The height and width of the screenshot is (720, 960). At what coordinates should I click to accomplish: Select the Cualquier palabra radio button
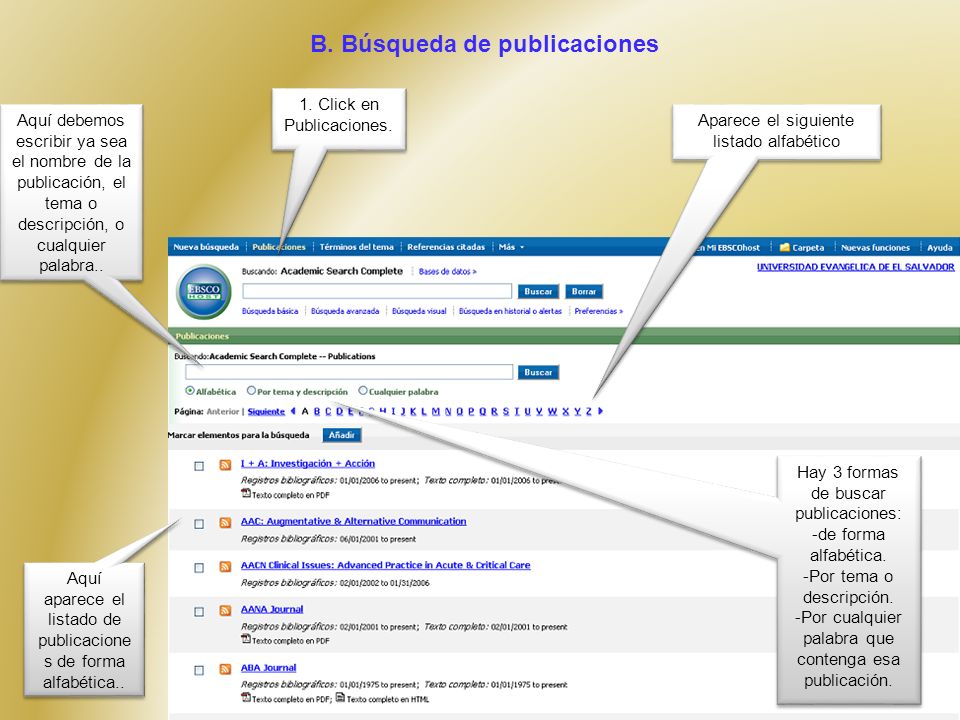(363, 391)
